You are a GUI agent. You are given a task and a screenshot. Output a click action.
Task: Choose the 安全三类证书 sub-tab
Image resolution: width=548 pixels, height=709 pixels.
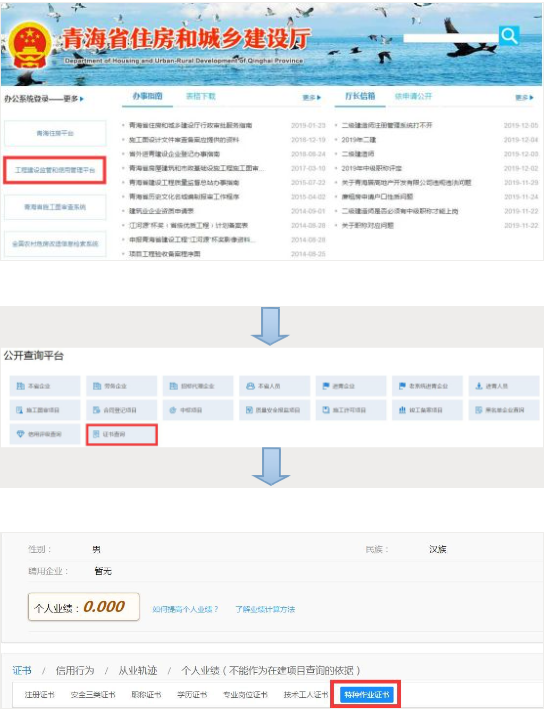[93, 695]
